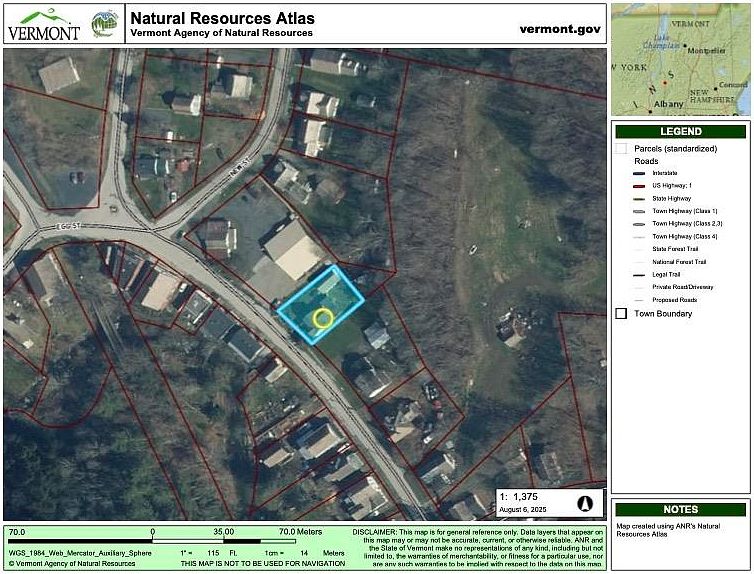Toggle the Parcels (standardized) box
Viewport: 754px width, 574px height.
[621, 148]
